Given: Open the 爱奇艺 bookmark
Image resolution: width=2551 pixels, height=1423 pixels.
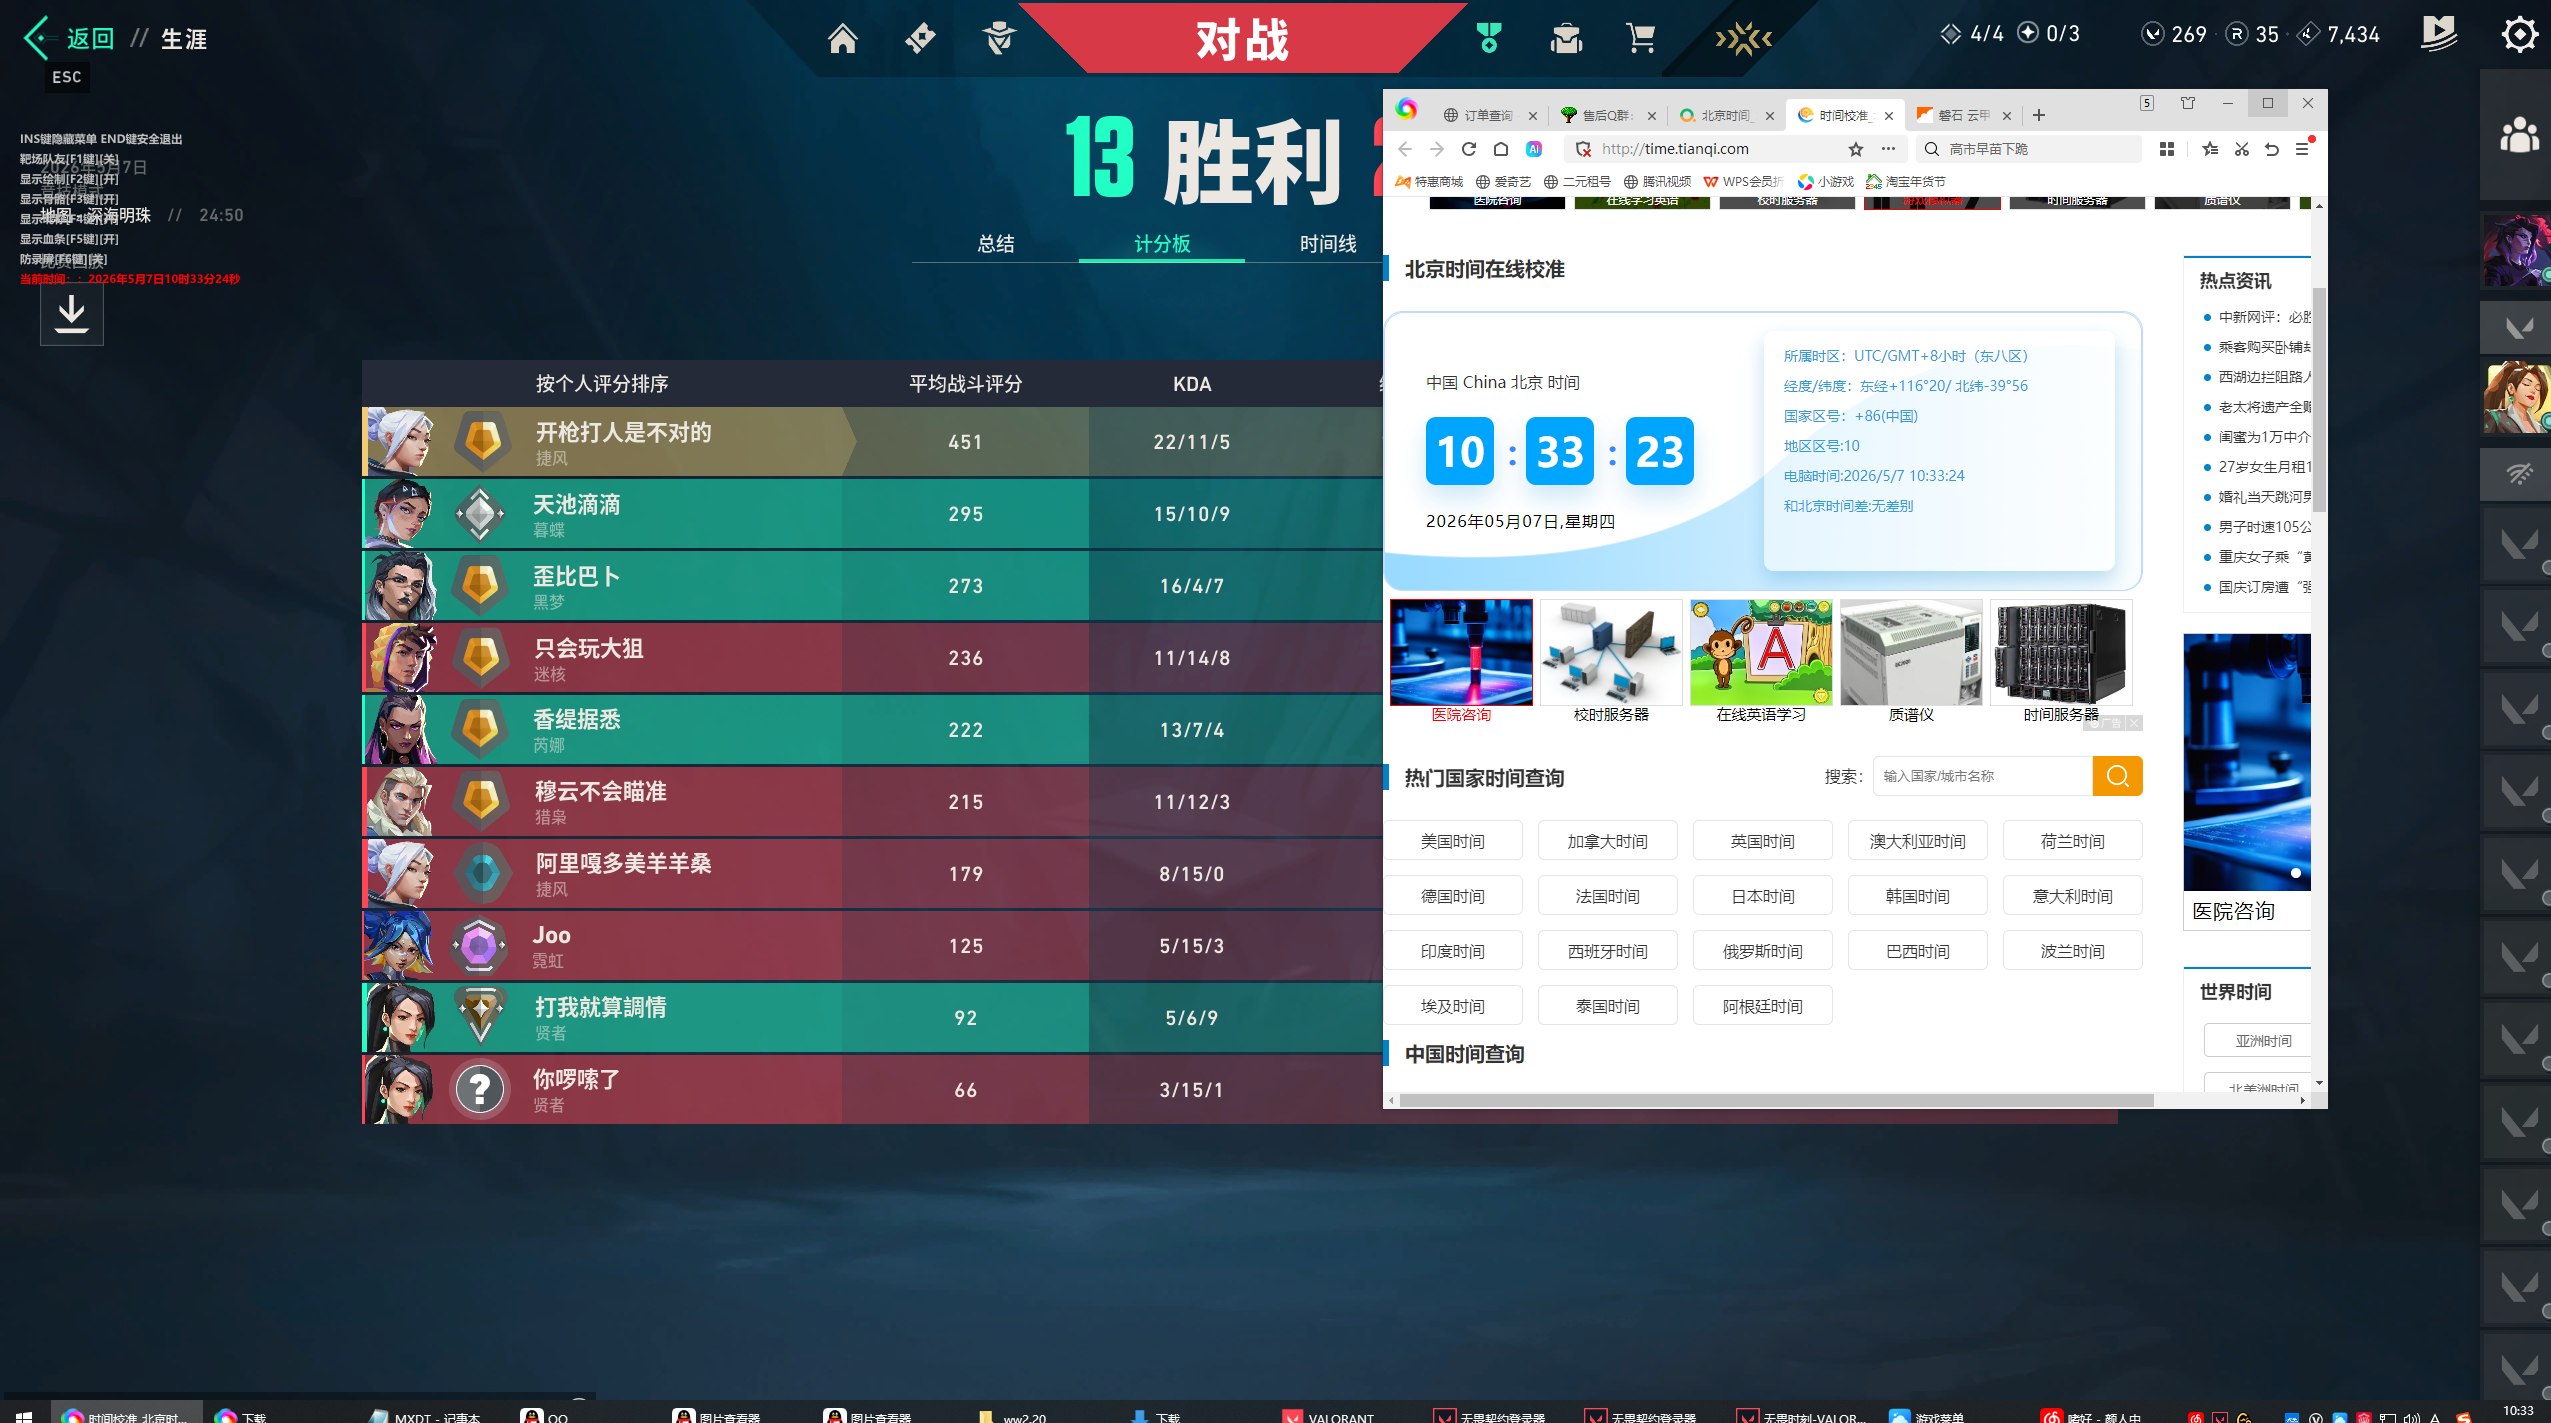Looking at the screenshot, I should pyautogui.click(x=1504, y=181).
